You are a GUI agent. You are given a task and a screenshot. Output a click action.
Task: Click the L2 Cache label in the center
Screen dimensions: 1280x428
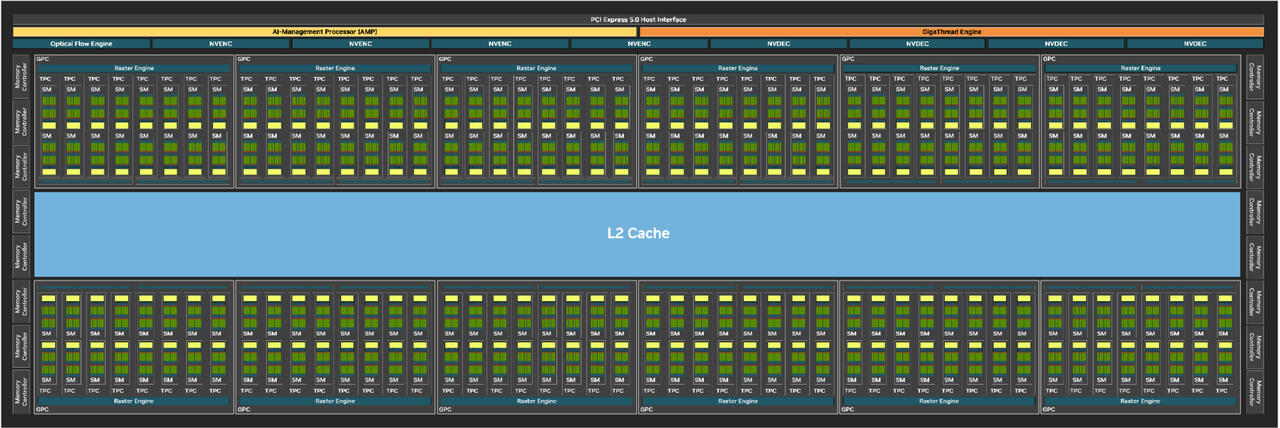[x=639, y=233]
